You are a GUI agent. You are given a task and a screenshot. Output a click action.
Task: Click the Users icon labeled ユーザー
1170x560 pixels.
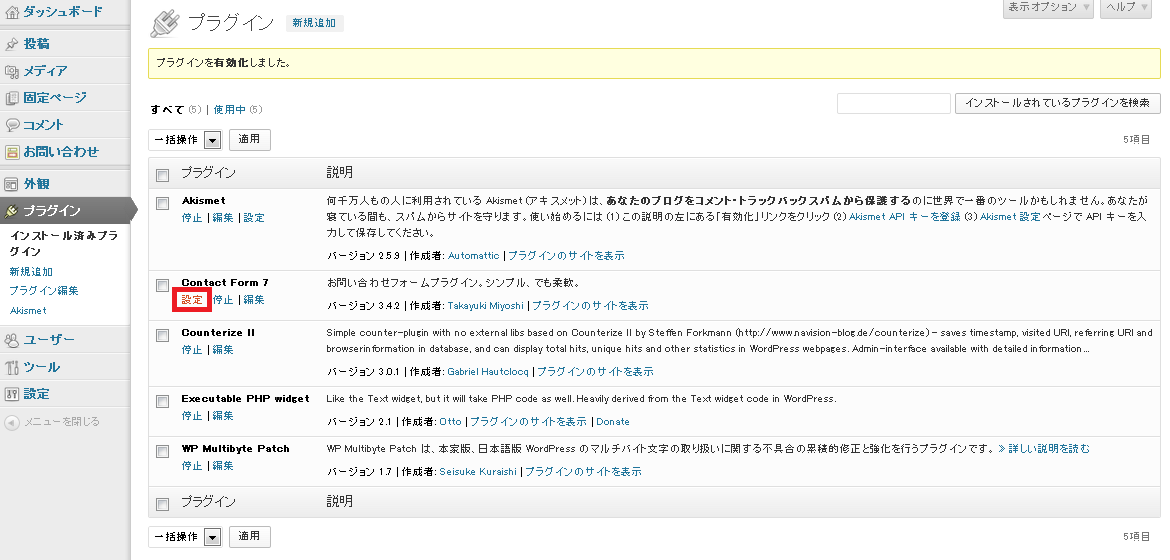(12, 340)
